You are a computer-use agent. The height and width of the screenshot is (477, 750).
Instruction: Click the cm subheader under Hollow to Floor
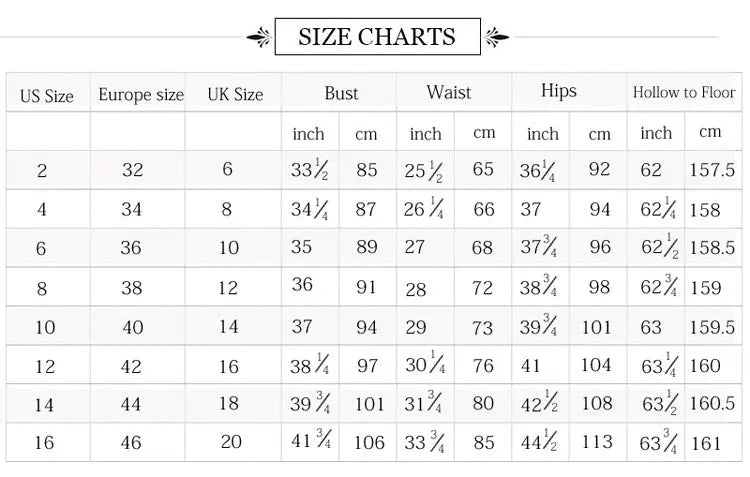pyautogui.click(x=710, y=132)
